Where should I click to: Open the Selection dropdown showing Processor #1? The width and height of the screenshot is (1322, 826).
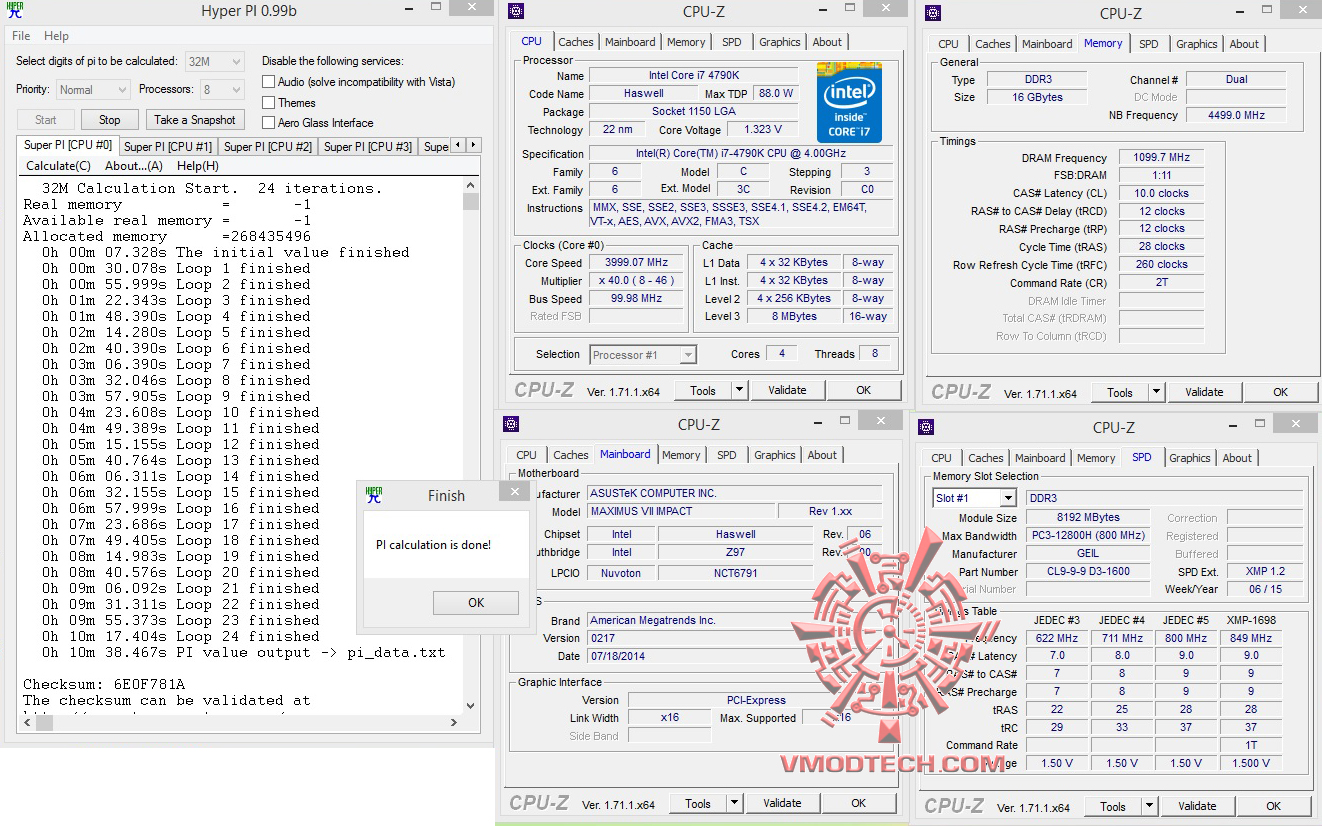tap(643, 354)
